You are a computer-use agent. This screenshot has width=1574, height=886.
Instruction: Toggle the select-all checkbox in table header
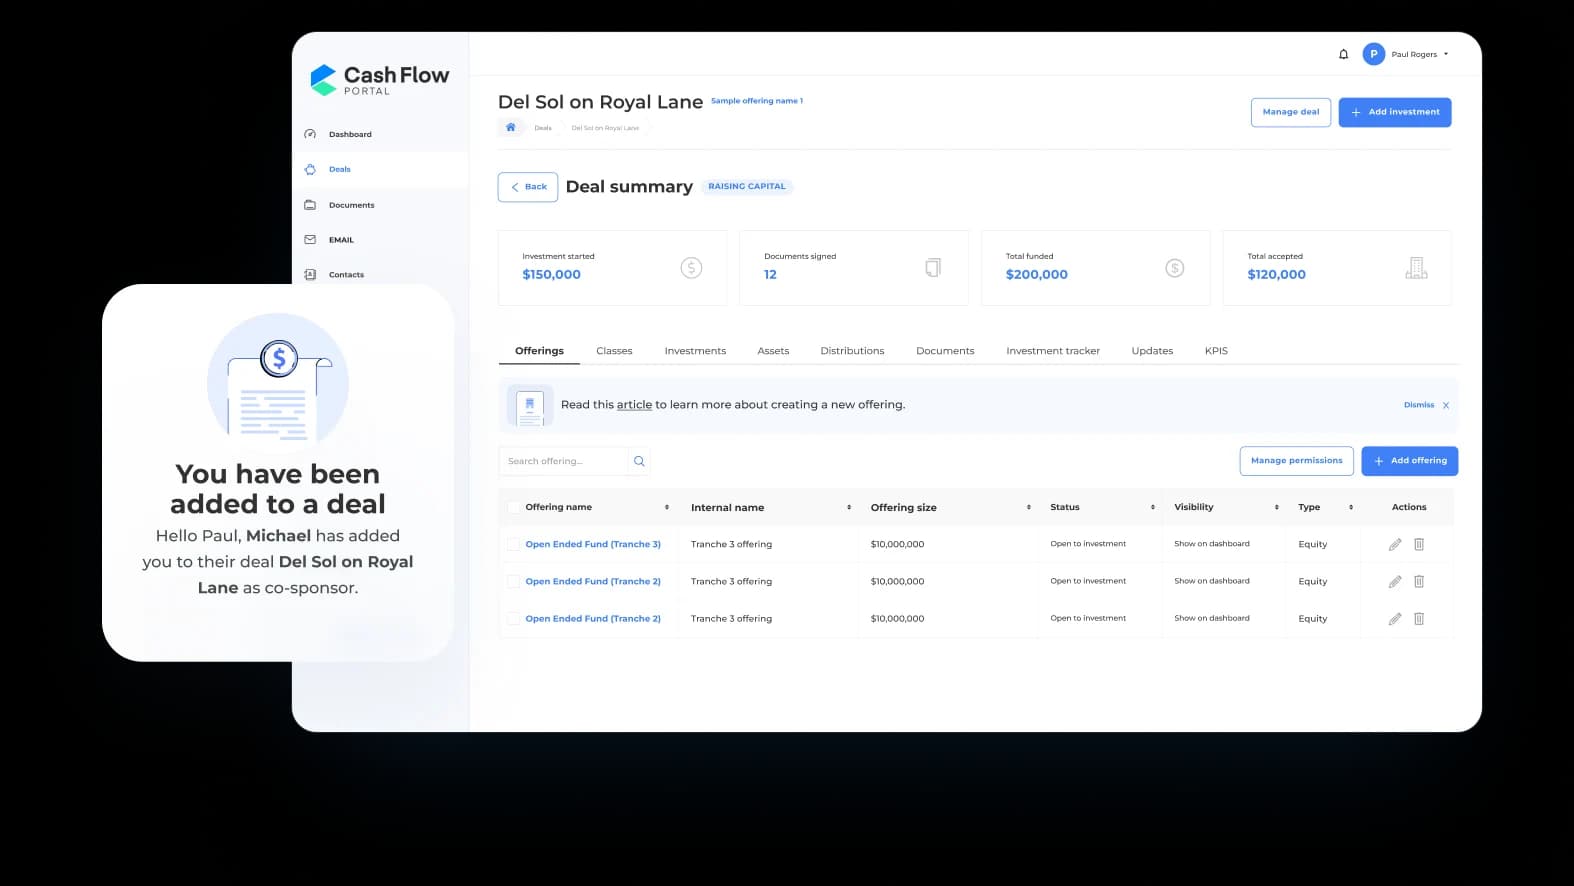pyautogui.click(x=514, y=507)
